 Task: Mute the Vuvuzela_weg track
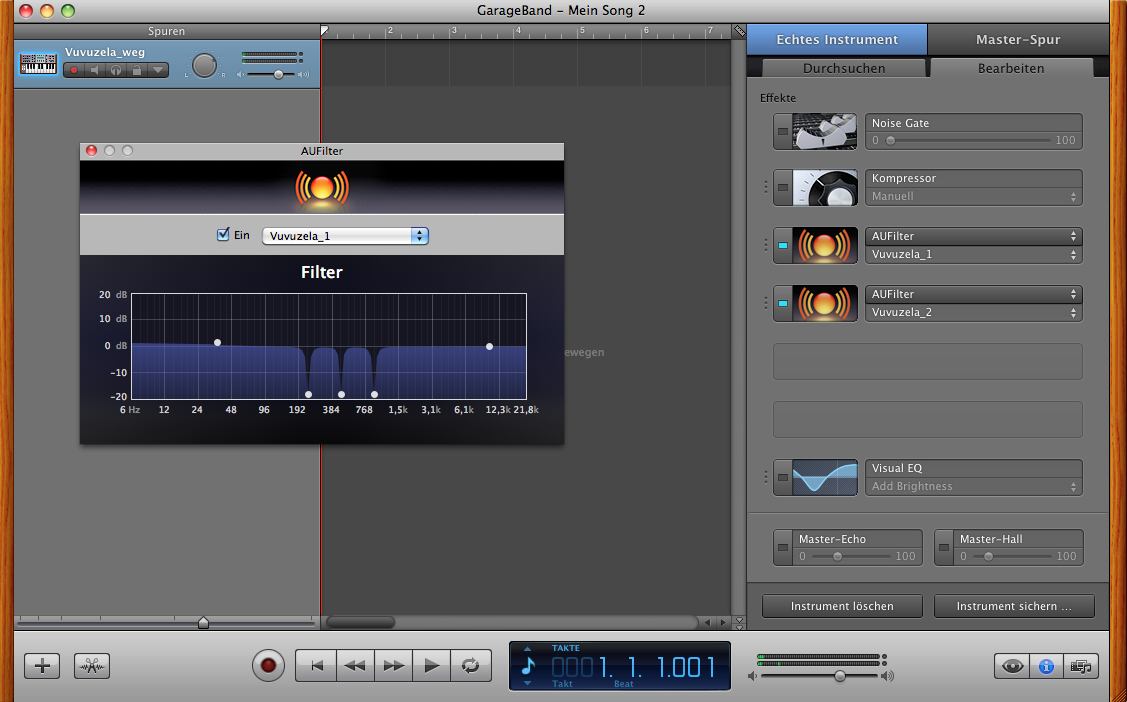94,70
